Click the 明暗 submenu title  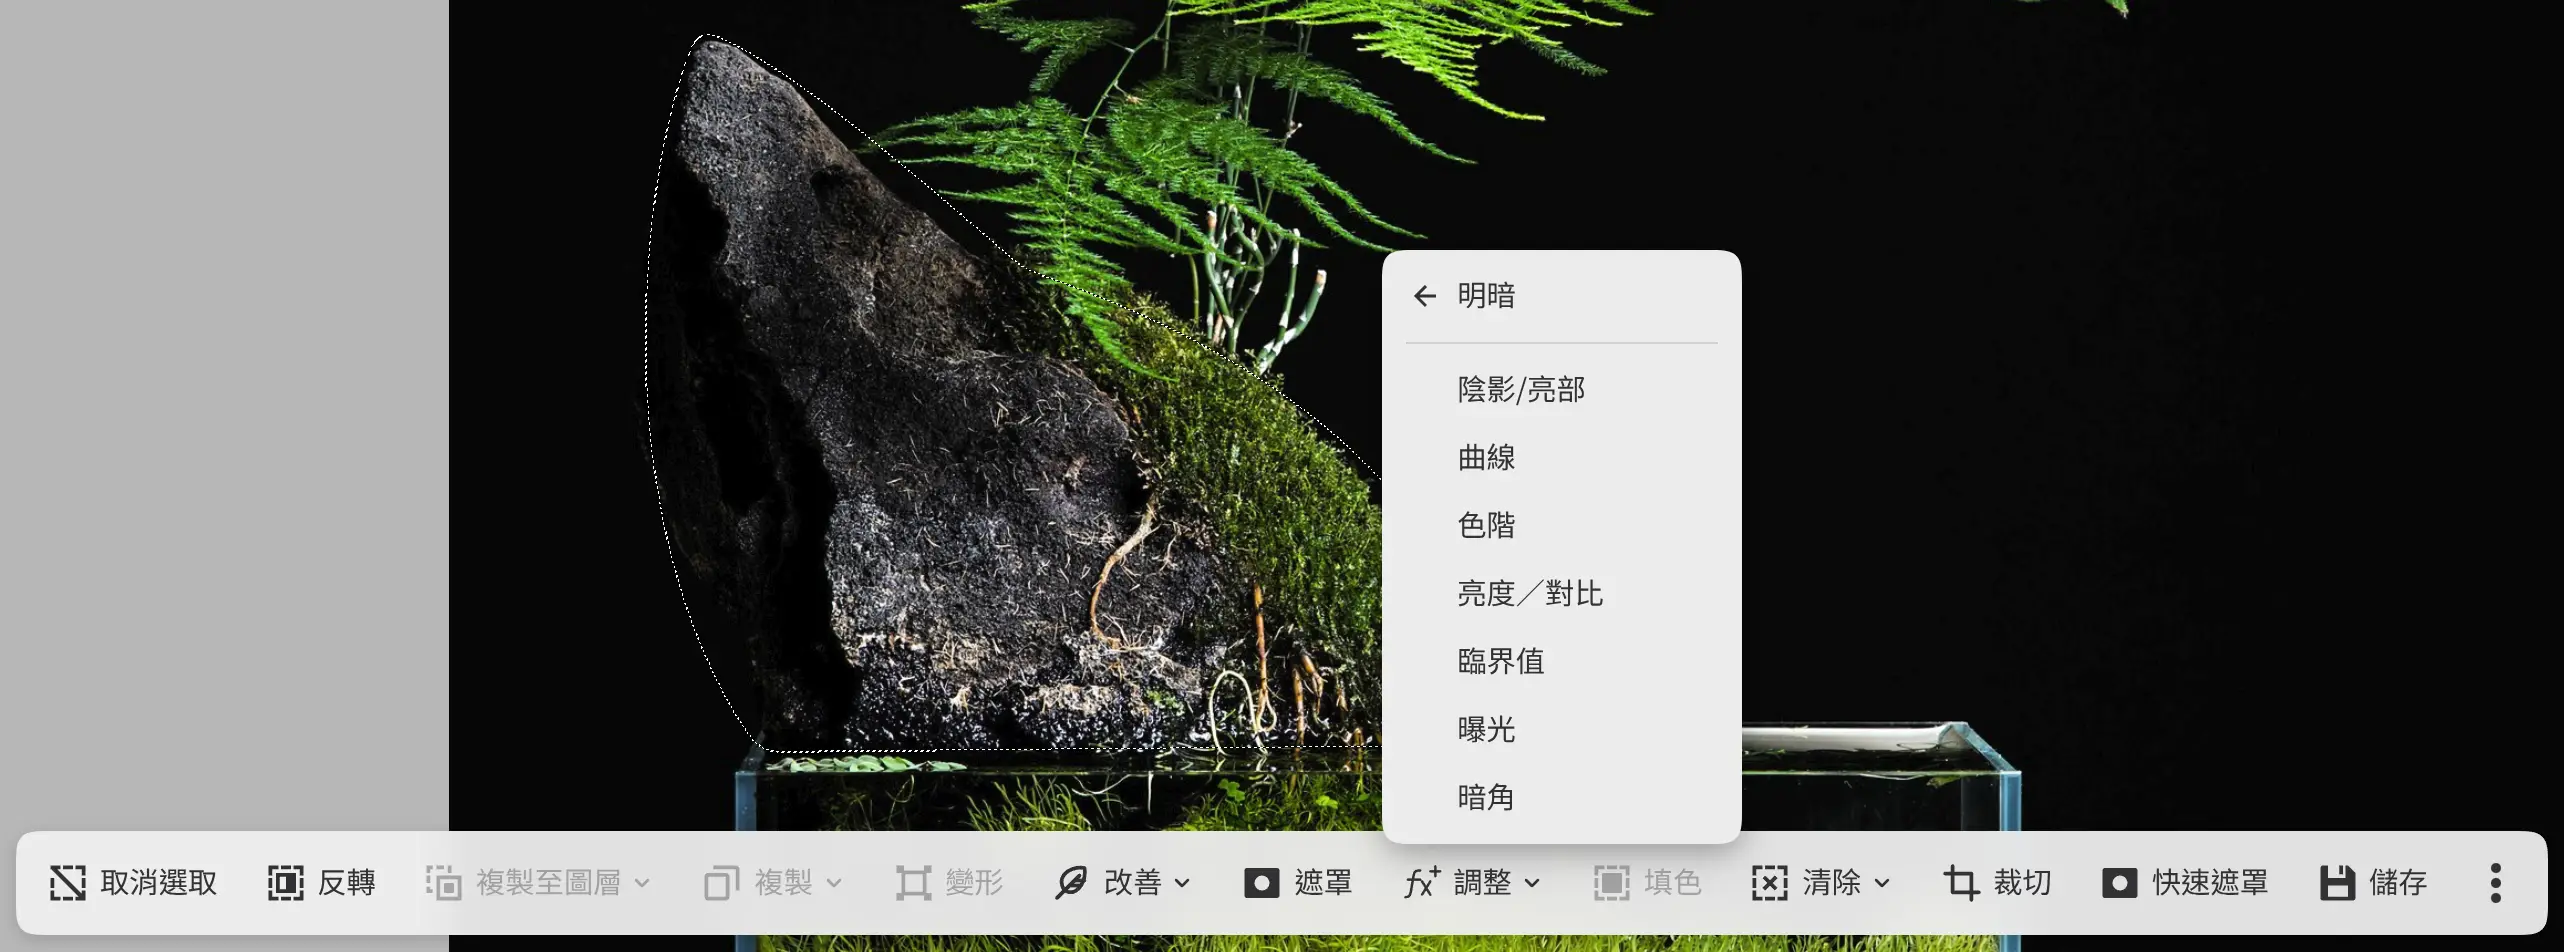tap(1486, 296)
